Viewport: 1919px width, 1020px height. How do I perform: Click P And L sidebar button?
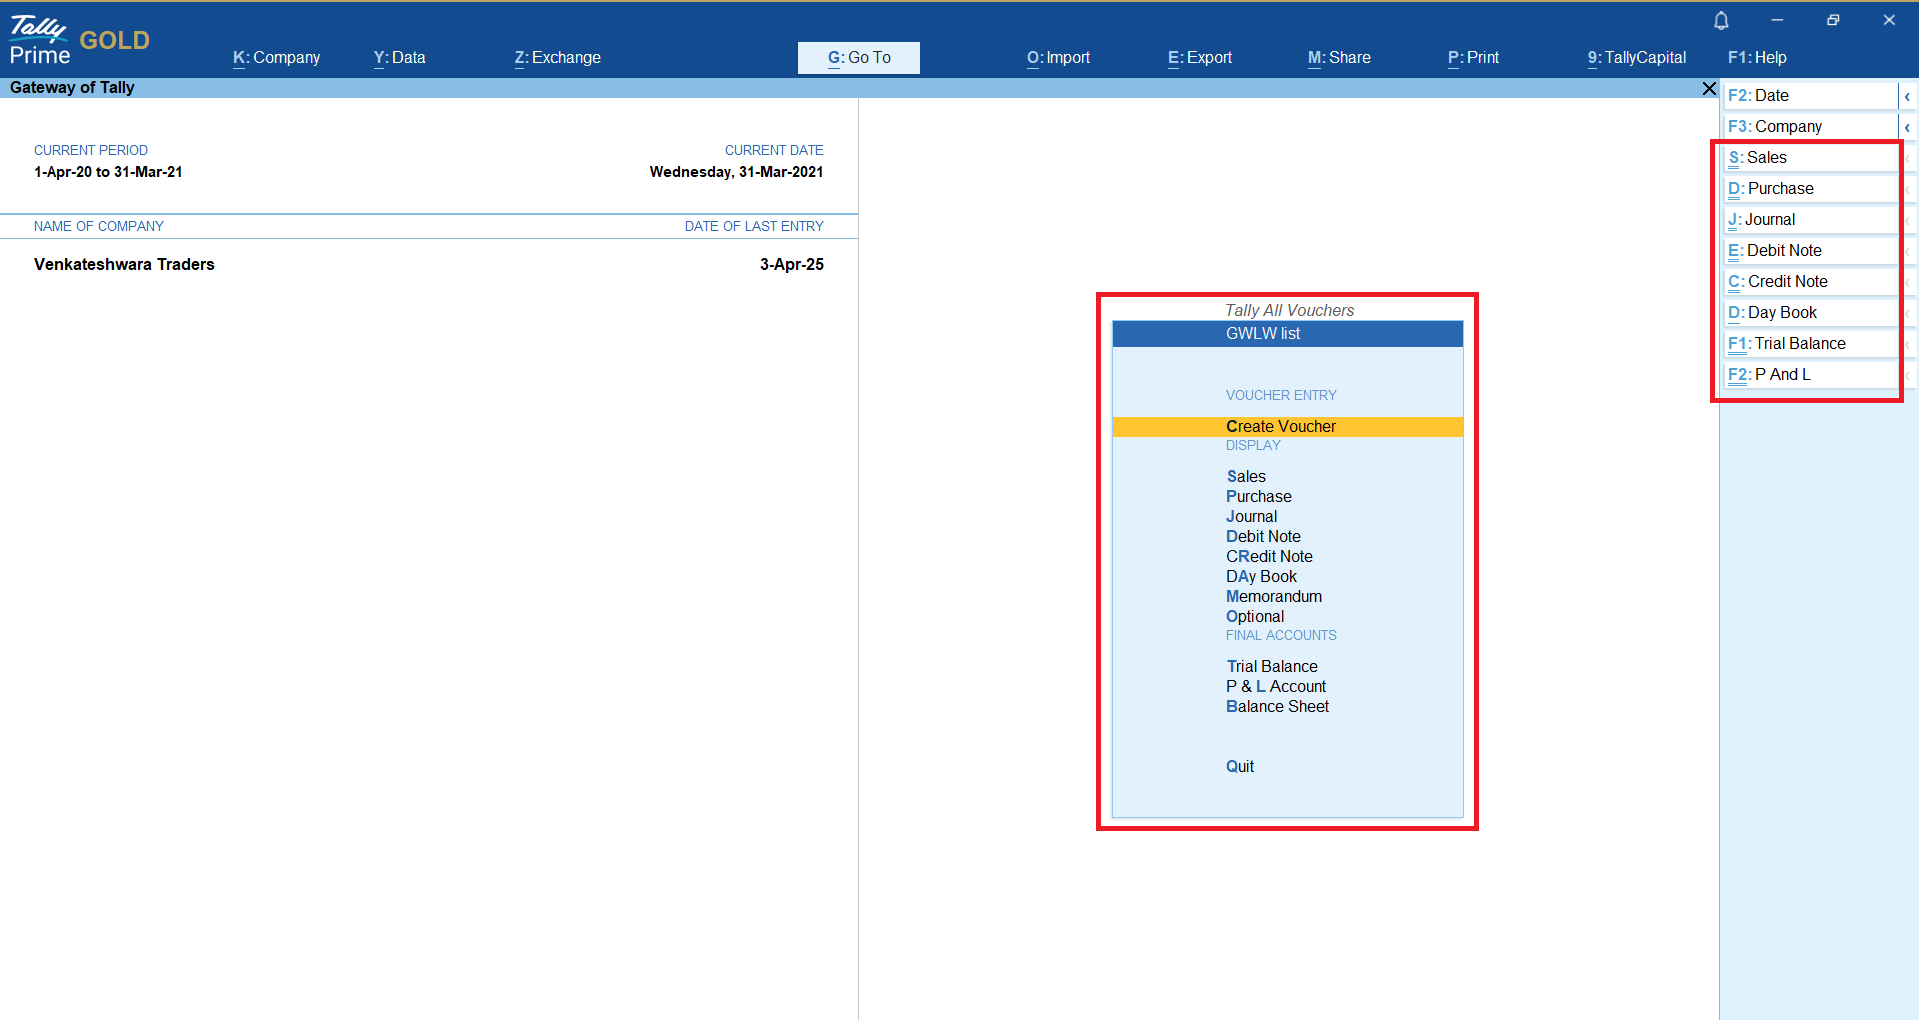pyautogui.click(x=1810, y=375)
